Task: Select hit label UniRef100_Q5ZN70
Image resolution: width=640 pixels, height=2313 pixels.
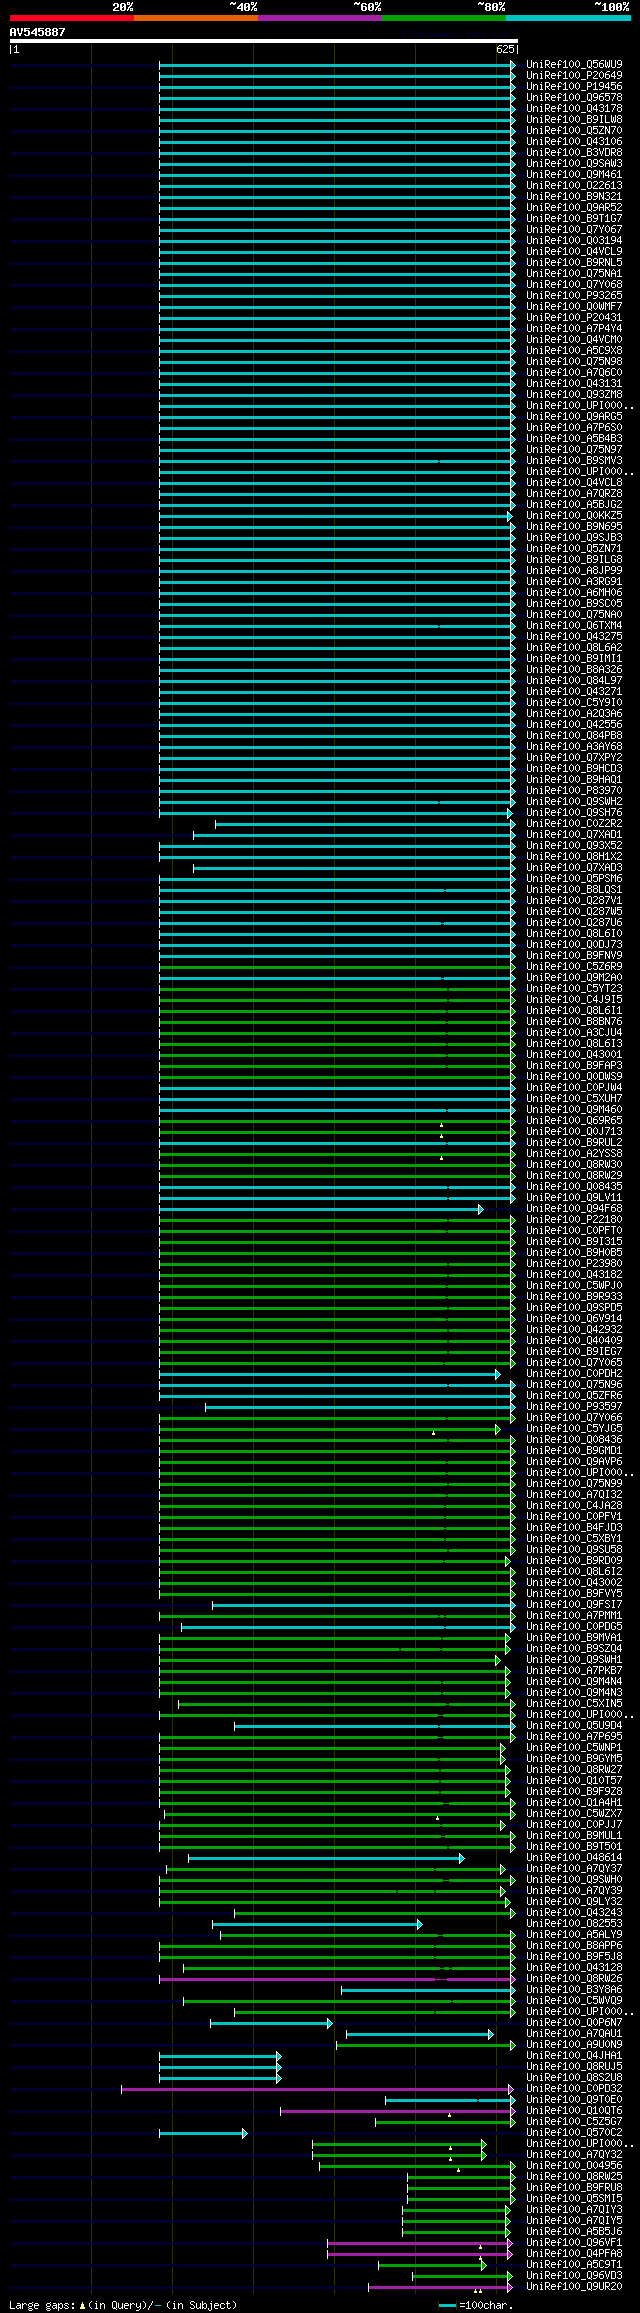Action: tap(574, 130)
